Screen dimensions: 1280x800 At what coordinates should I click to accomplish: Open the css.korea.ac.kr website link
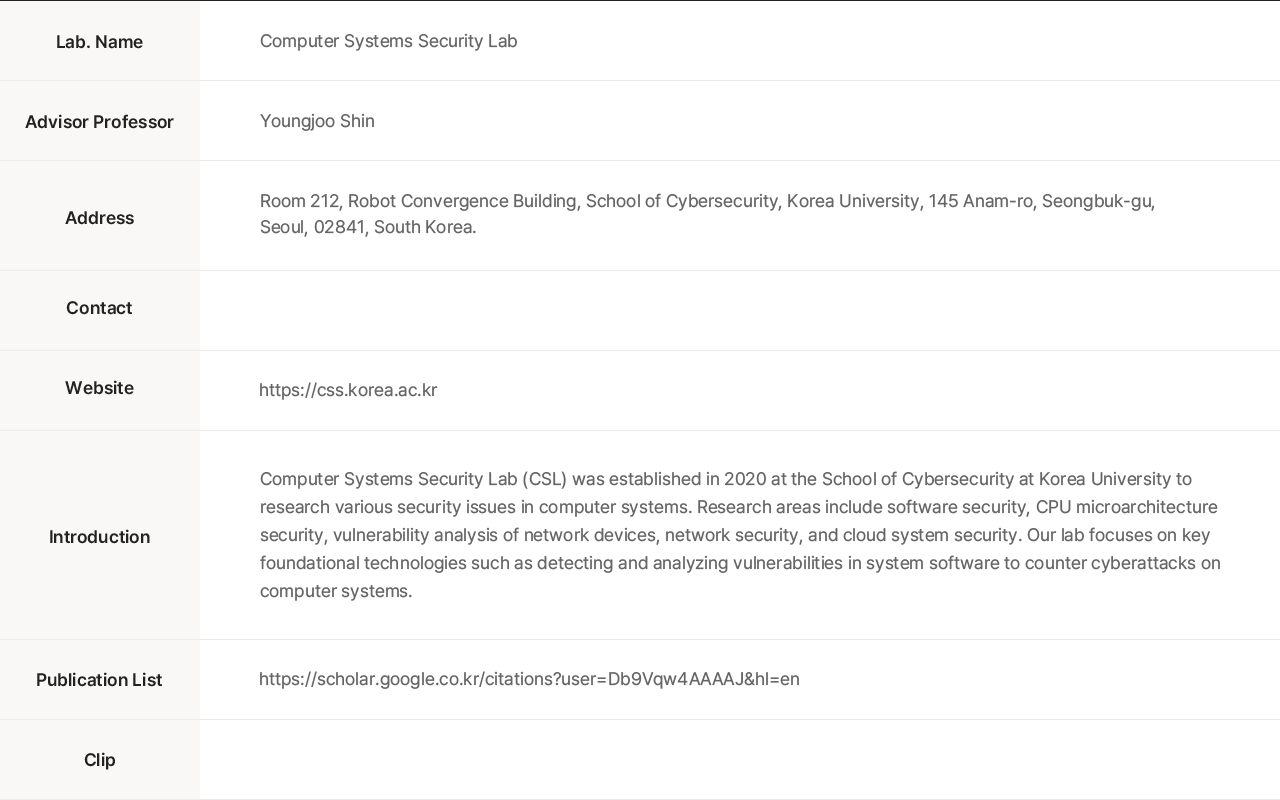click(x=347, y=390)
